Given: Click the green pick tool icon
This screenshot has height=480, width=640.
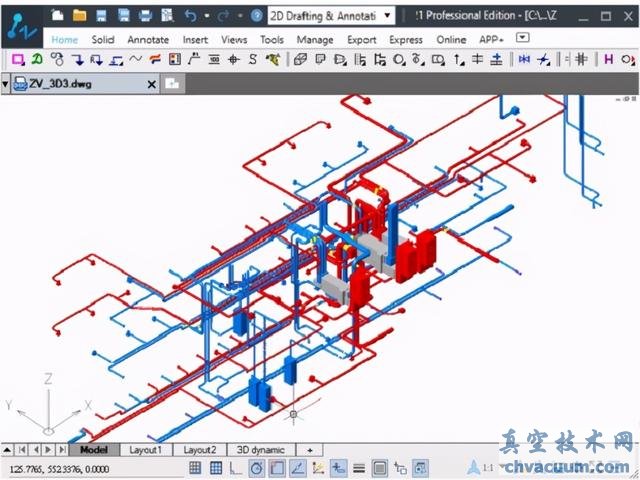Looking at the screenshot, I should (x=273, y=60).
